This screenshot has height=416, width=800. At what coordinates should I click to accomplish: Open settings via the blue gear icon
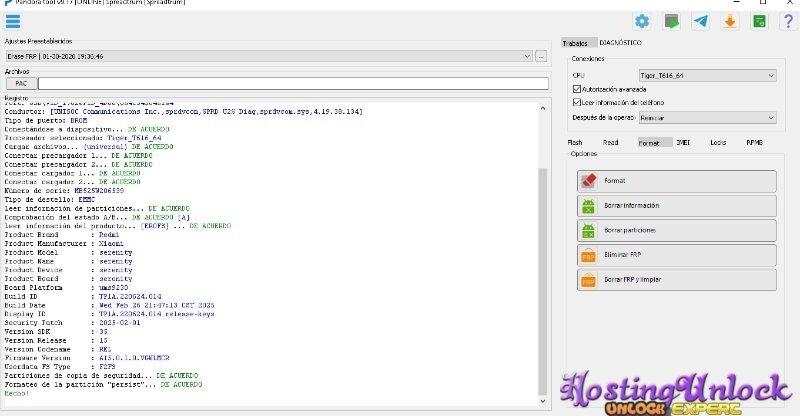(642, 22)
